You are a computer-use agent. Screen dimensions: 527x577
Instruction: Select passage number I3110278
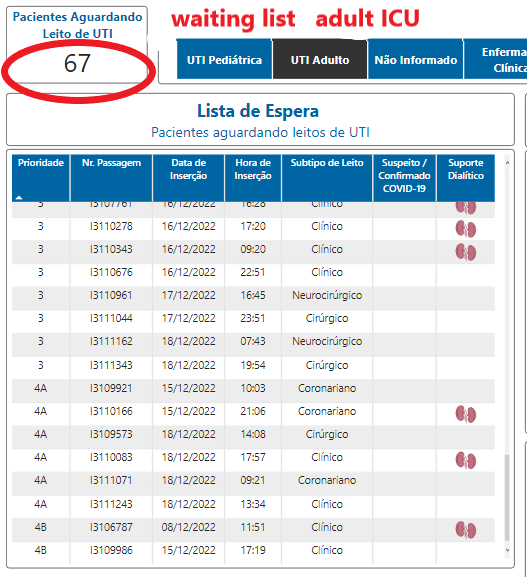(111, 226)
